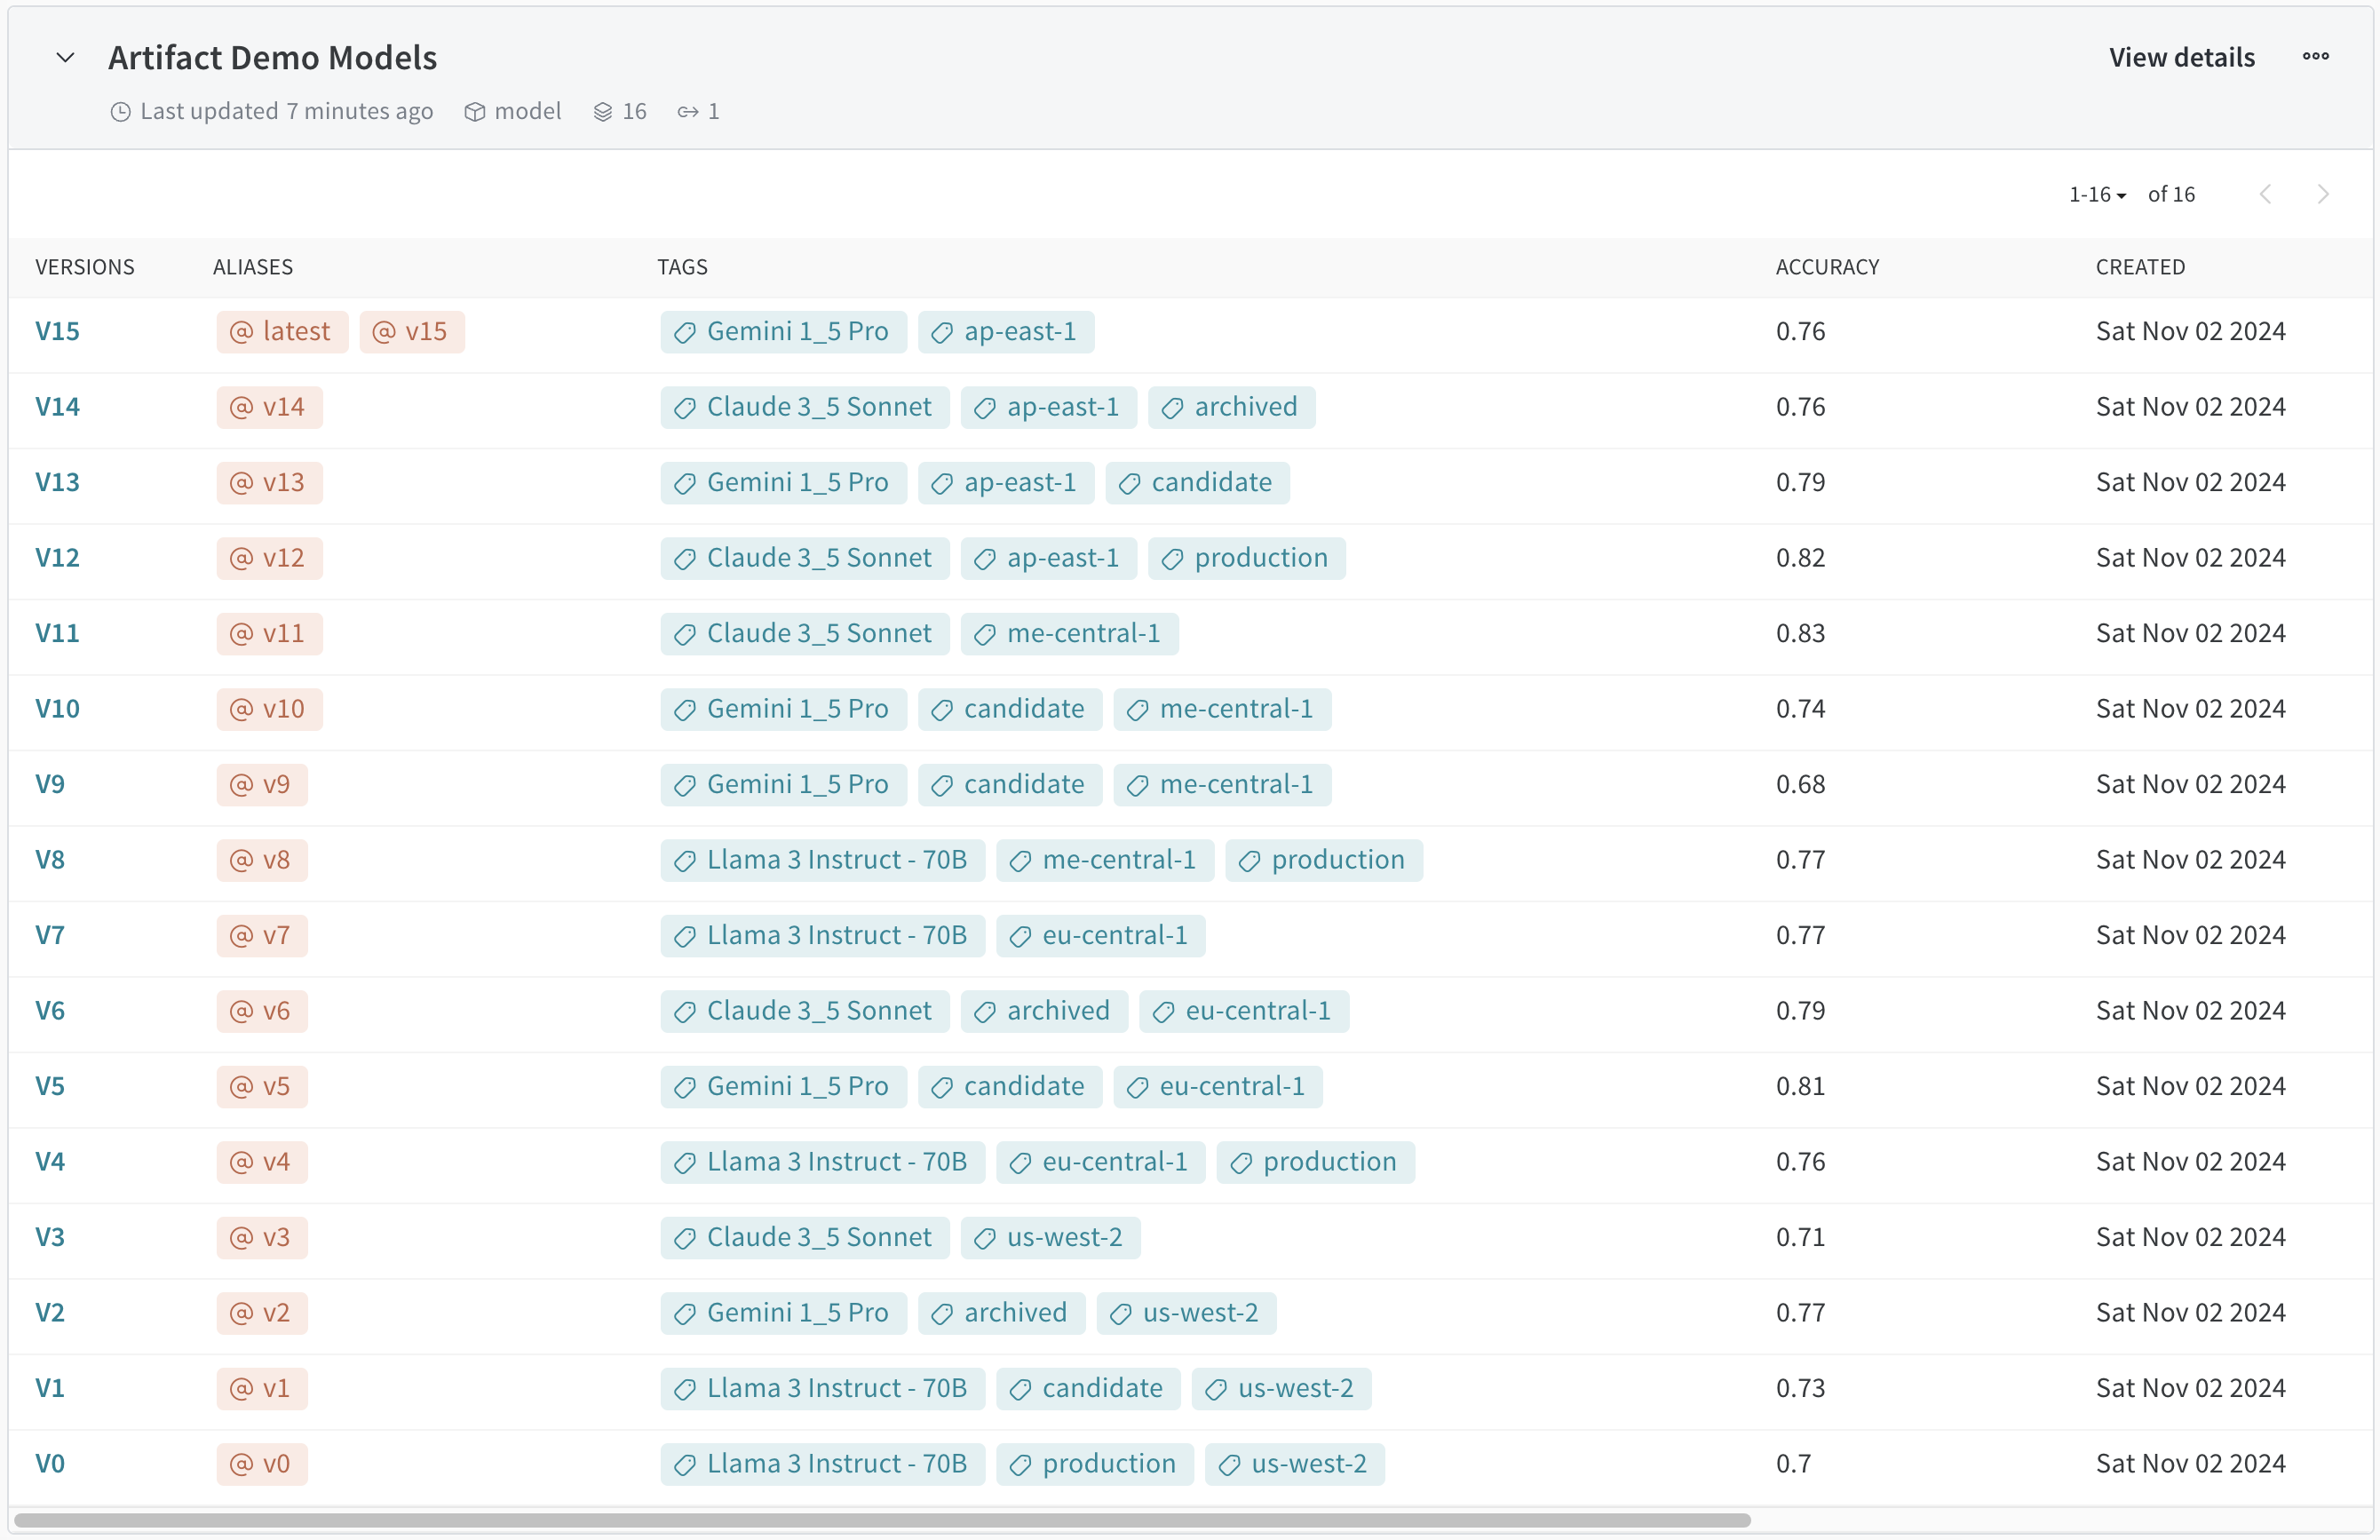Click accuracy value 0.68 for V9
Screen dimensions: 2380x1540
click(1800, 785)
